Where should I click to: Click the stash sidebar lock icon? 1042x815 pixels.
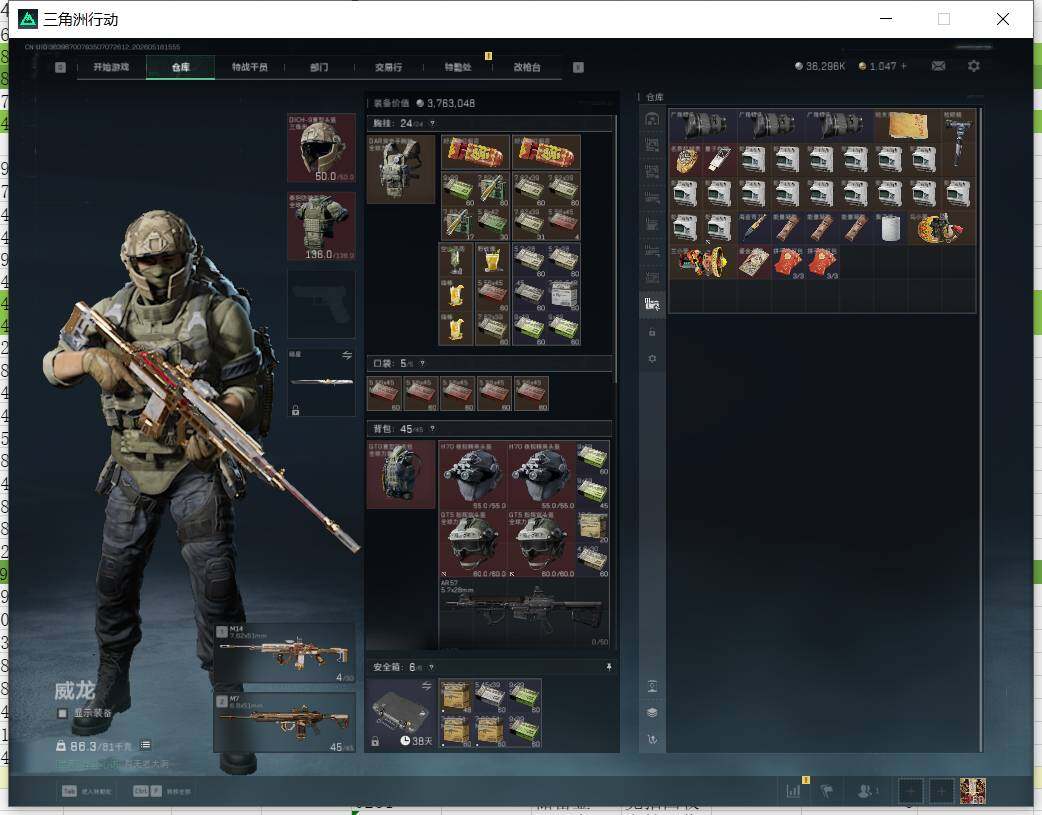[652, 332]
